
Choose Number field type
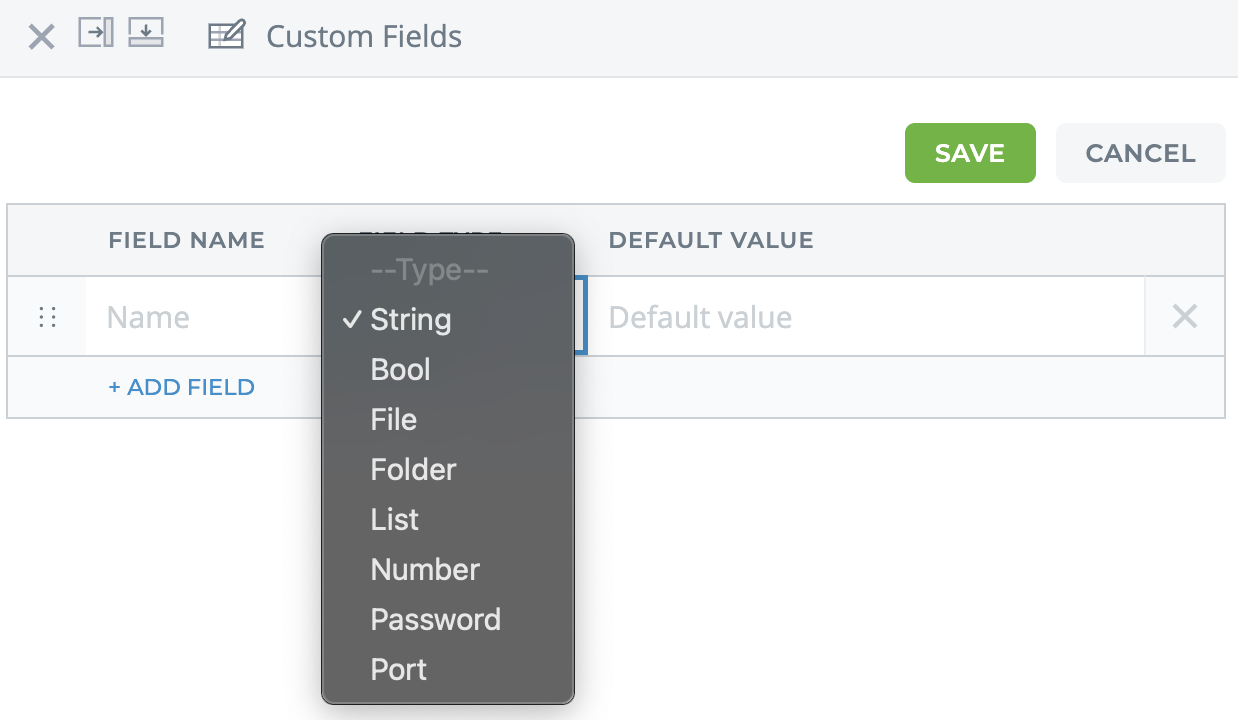425,569
